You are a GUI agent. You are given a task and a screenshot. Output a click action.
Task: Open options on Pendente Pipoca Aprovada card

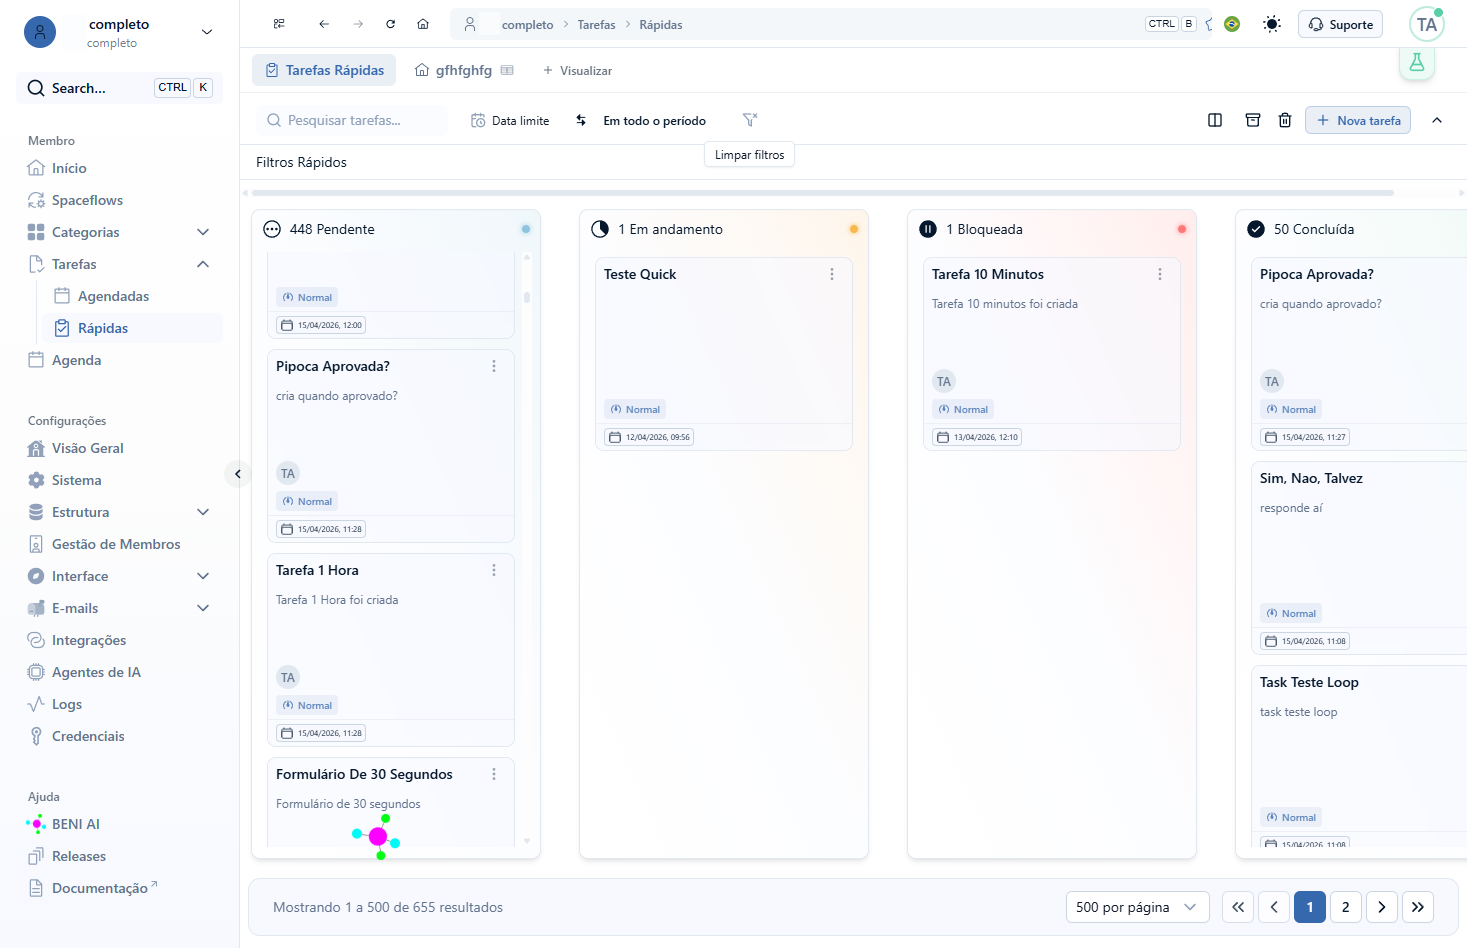click(494, 366)
